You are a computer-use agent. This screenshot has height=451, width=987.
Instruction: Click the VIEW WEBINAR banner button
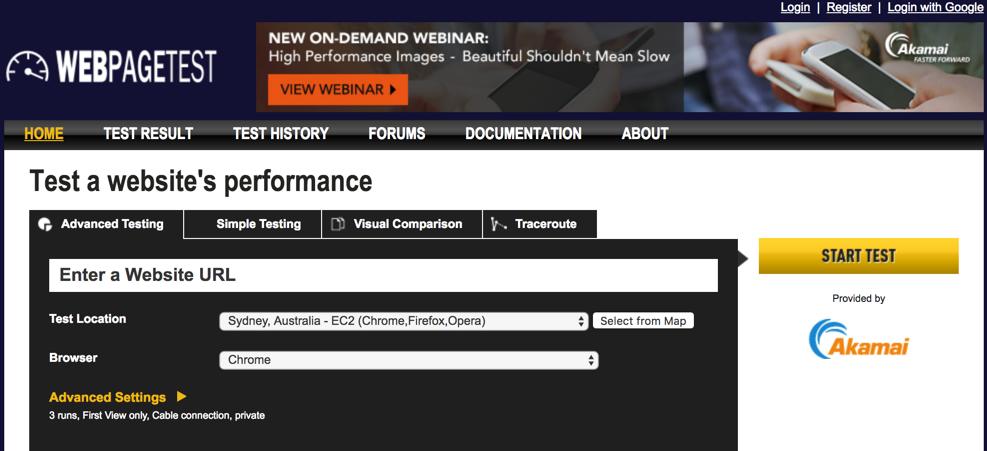338,89
